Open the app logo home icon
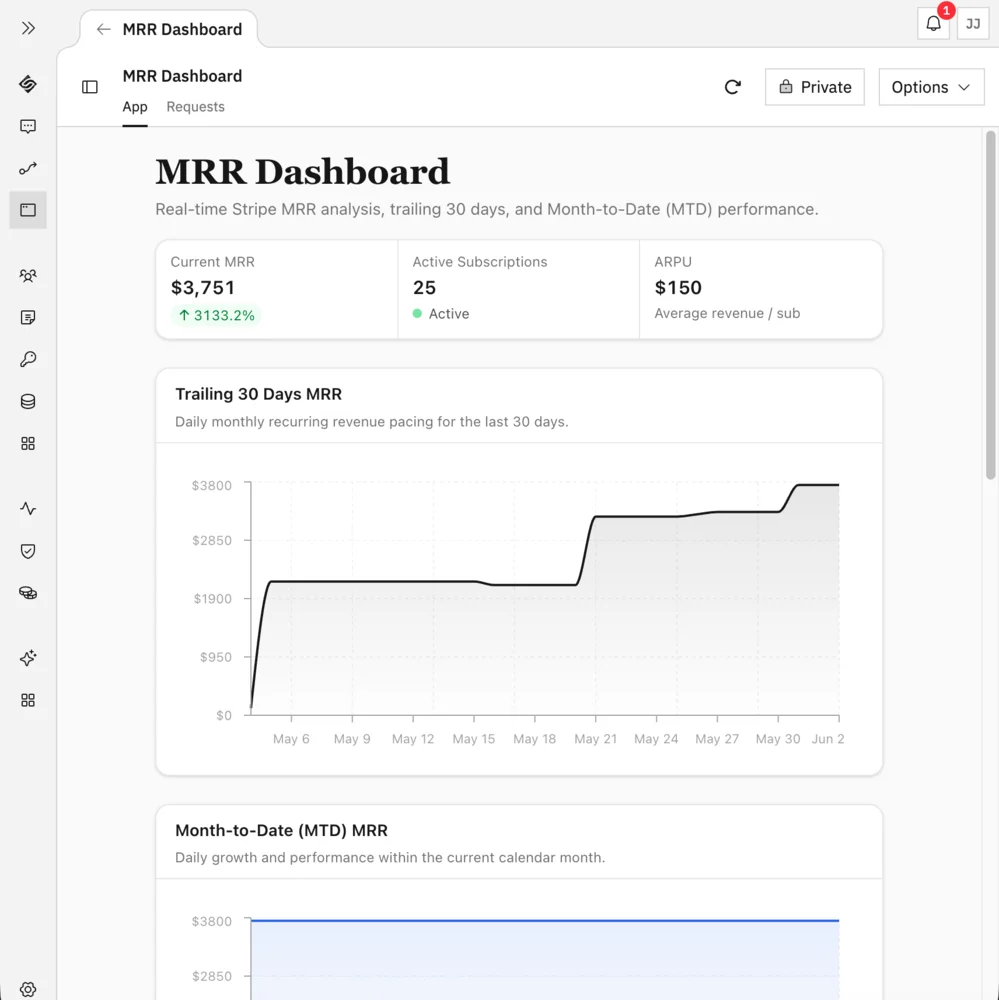The height and width of the screenshot is (1000, 999). 28,84
